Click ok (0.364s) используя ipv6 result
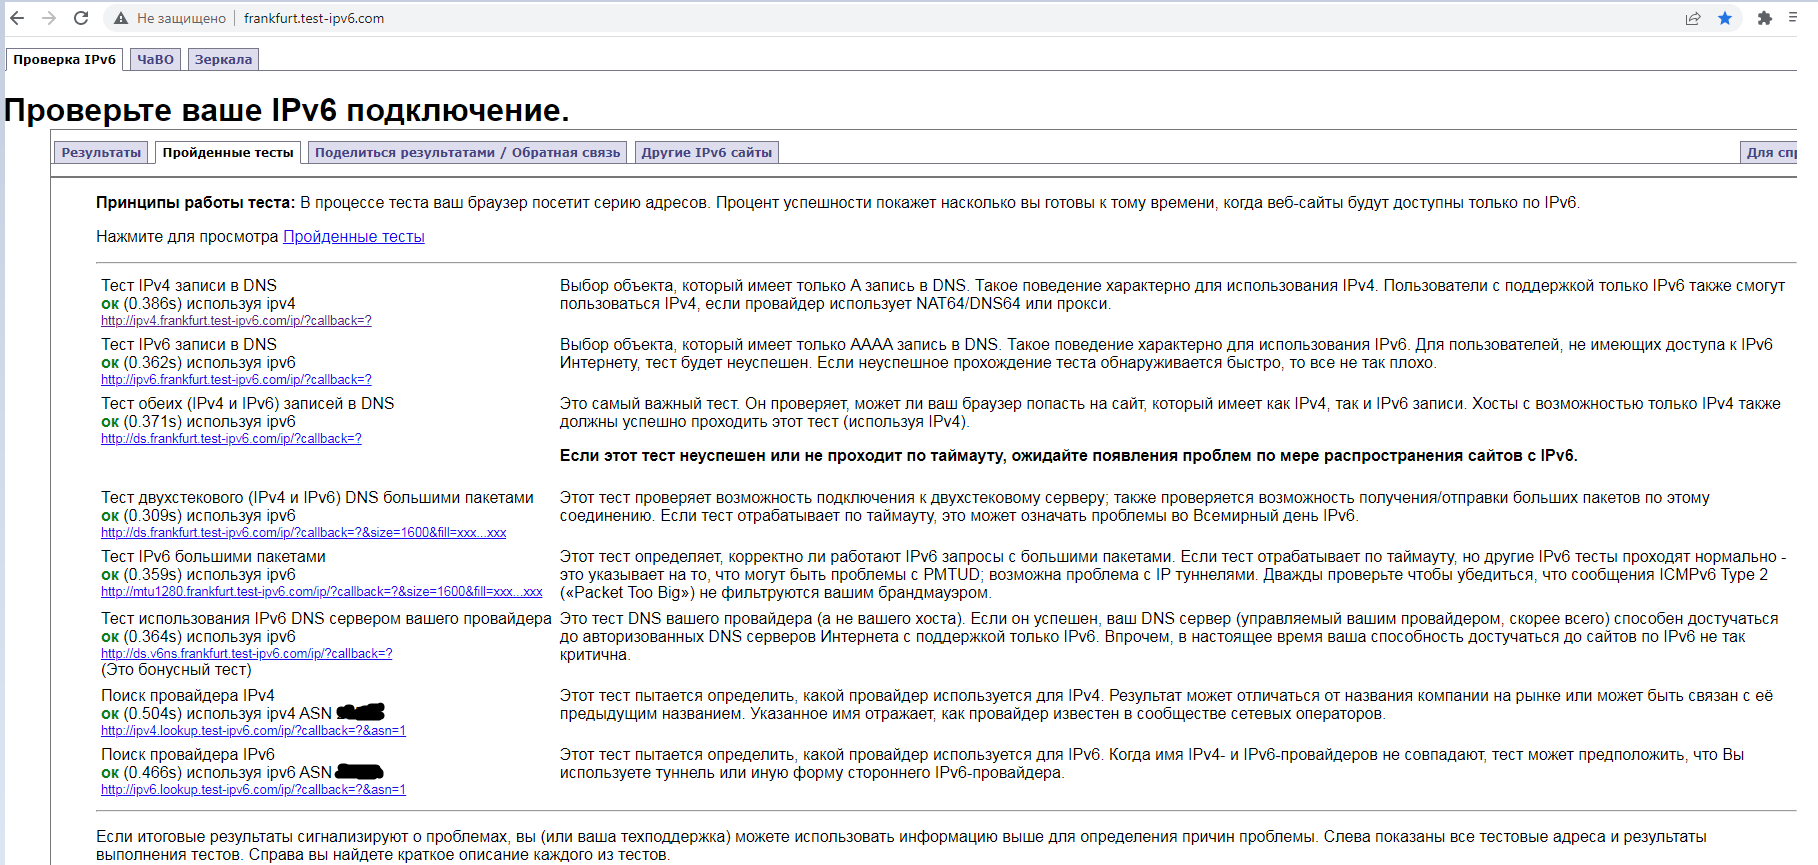The width and height of the screenshot is (1818, 865). 198,637
